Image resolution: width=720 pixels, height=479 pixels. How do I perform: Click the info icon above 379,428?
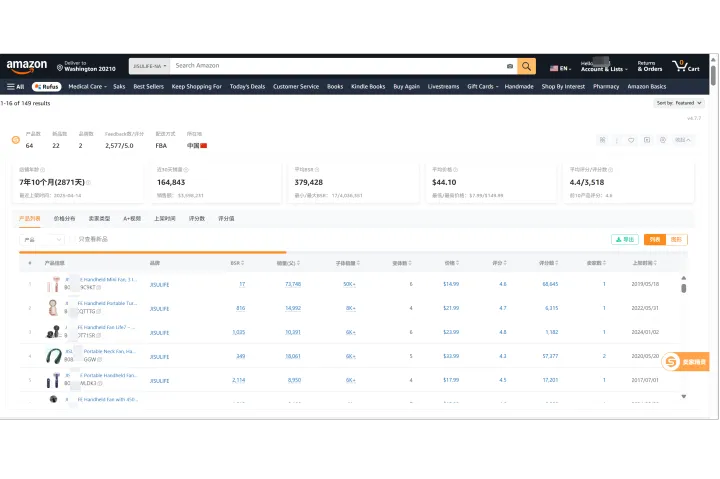pyautogui.click(x=317, y=170)
